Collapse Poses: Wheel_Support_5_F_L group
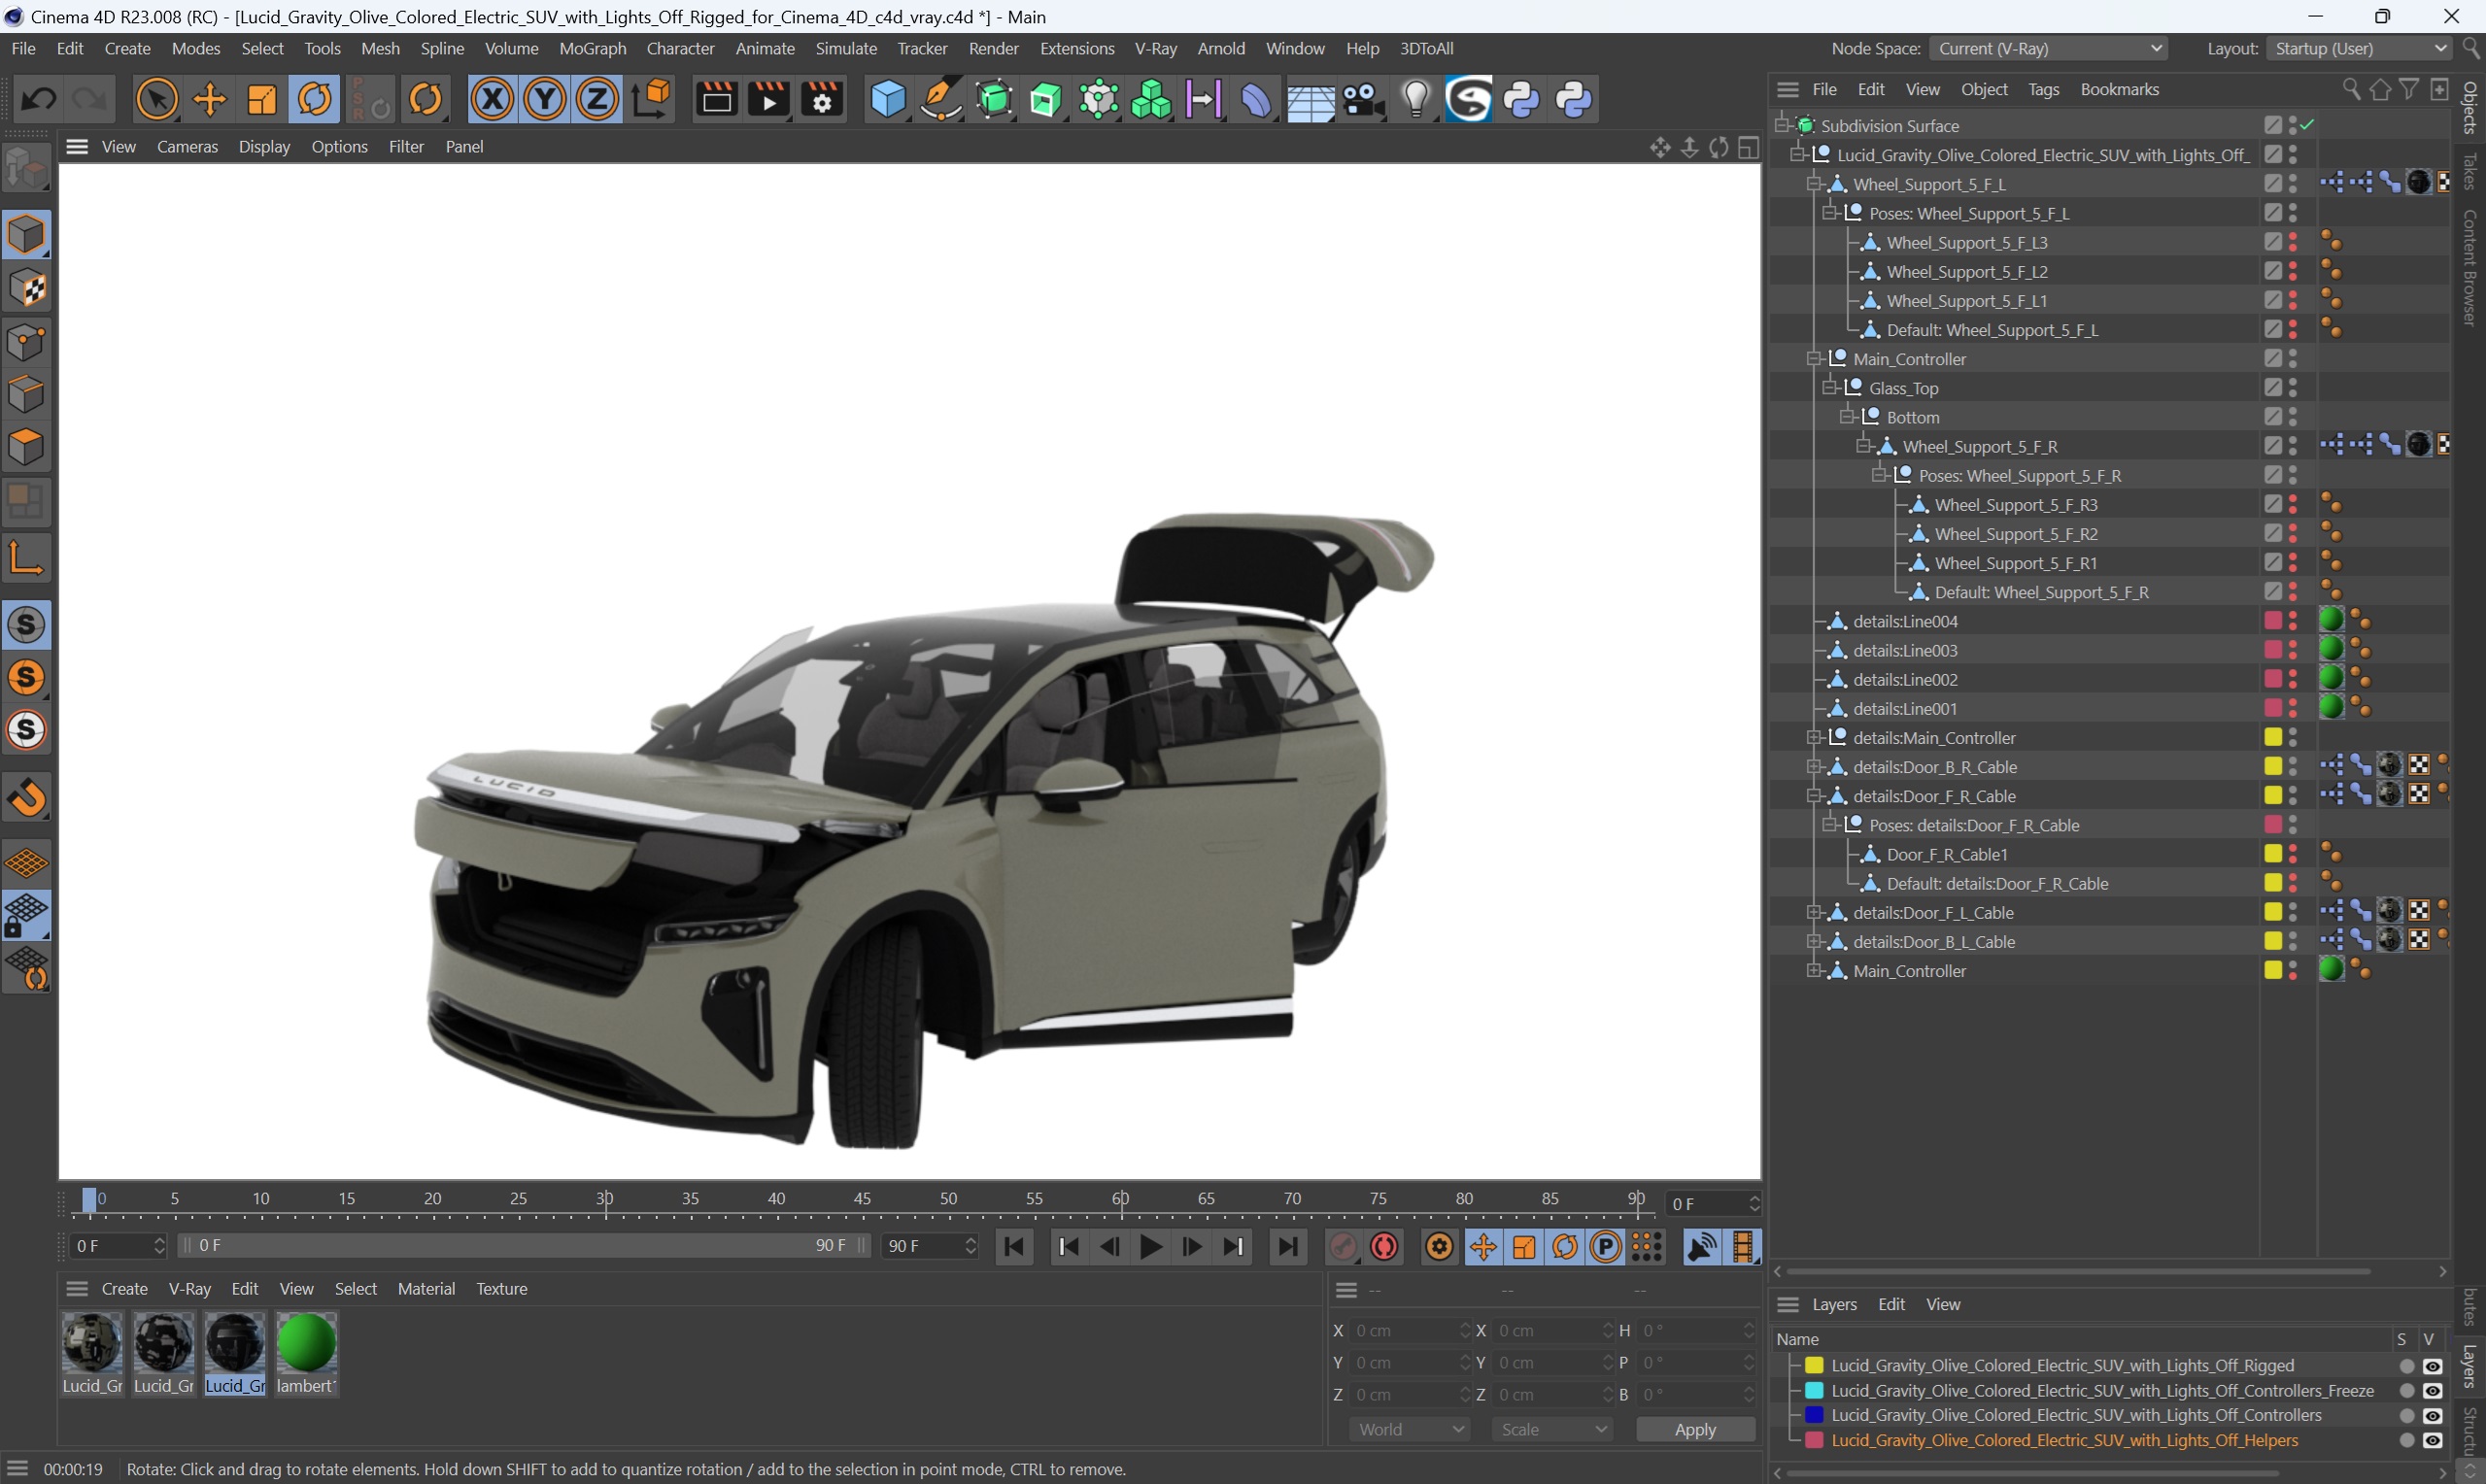 click(1829, 213)
